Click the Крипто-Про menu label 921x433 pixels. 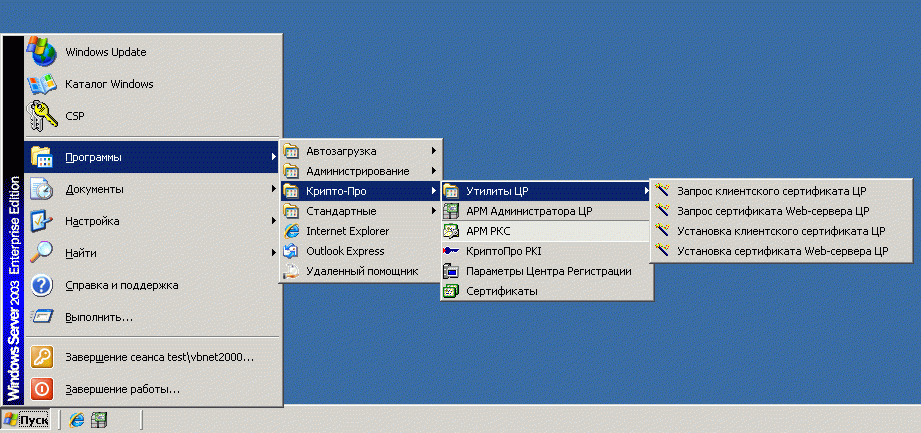point(336,191)
